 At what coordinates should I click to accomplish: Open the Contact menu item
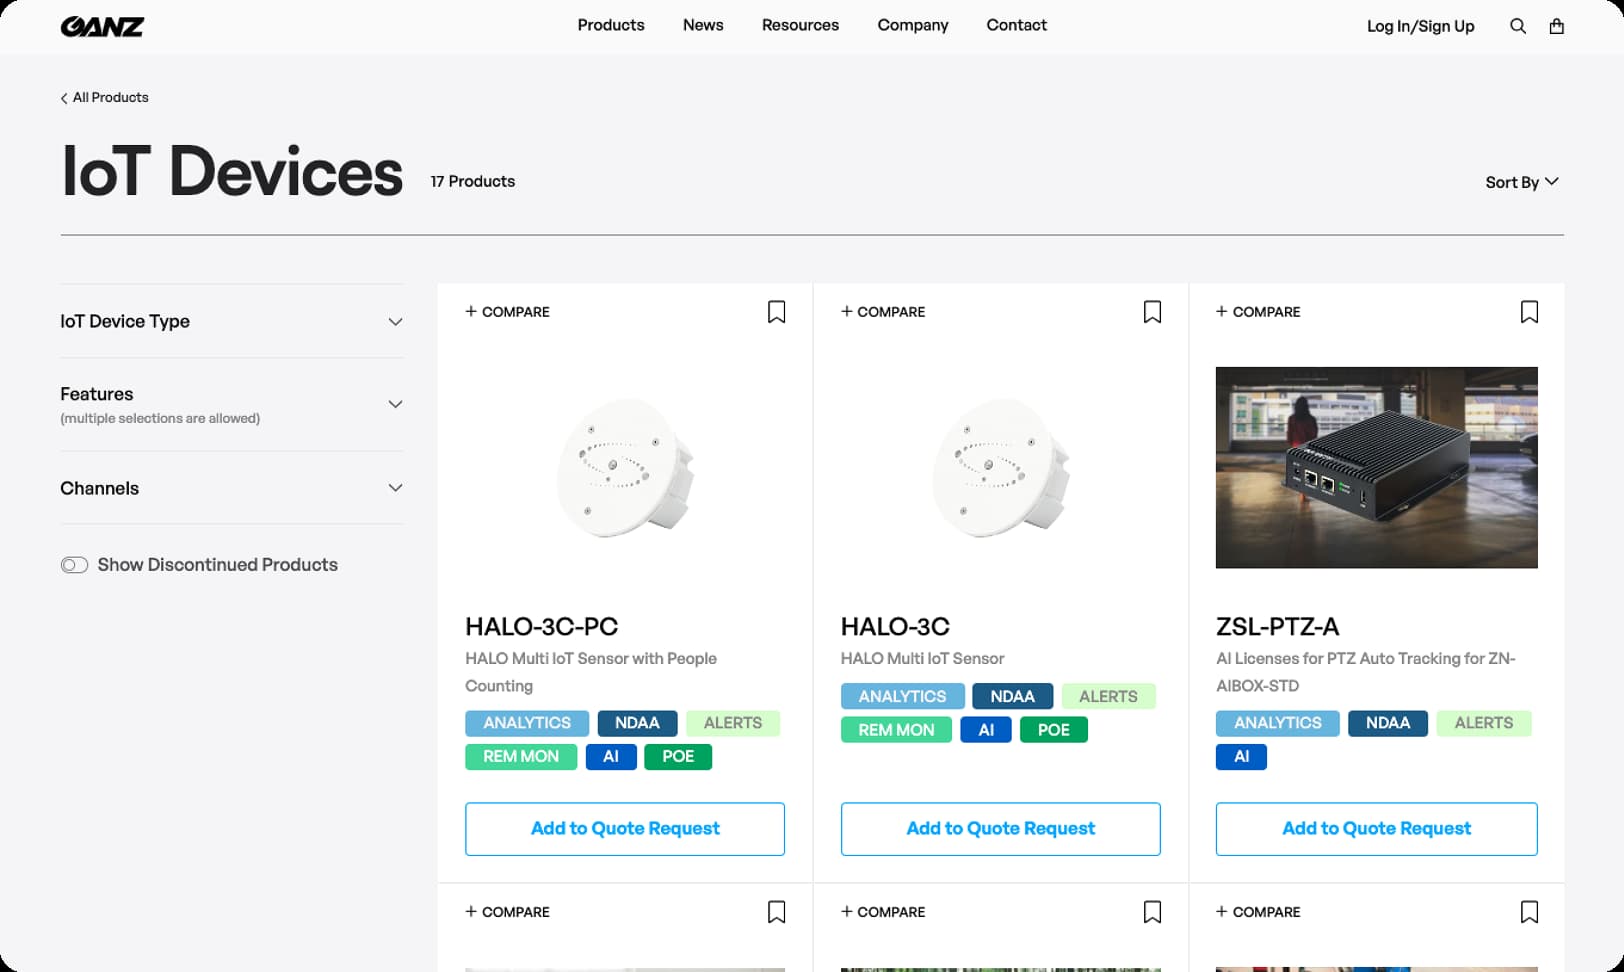click(1016, 25)
